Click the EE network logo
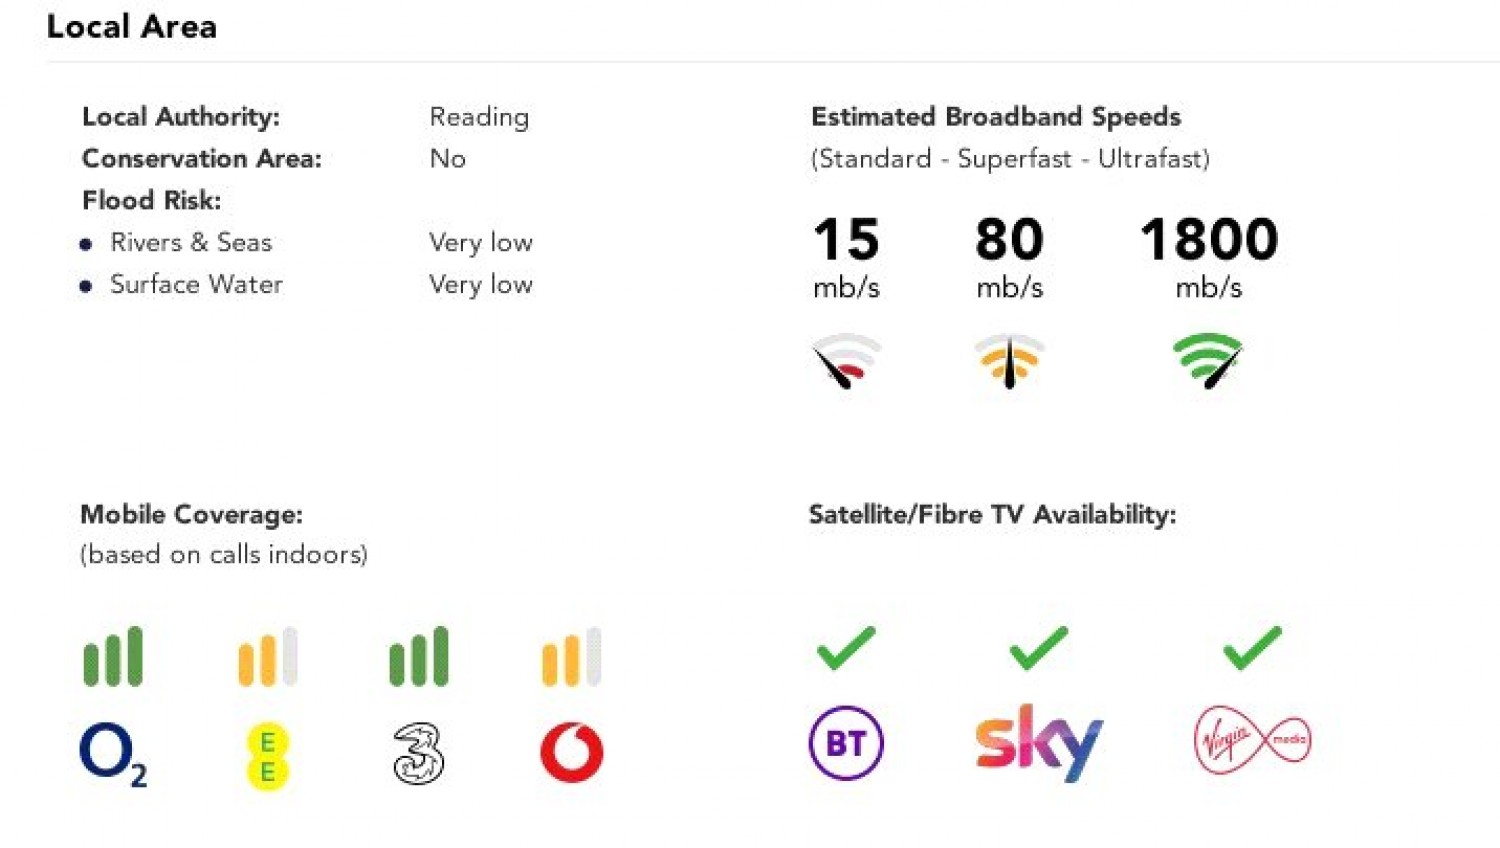Screen dimensions: 1500x848 point(267,757)
